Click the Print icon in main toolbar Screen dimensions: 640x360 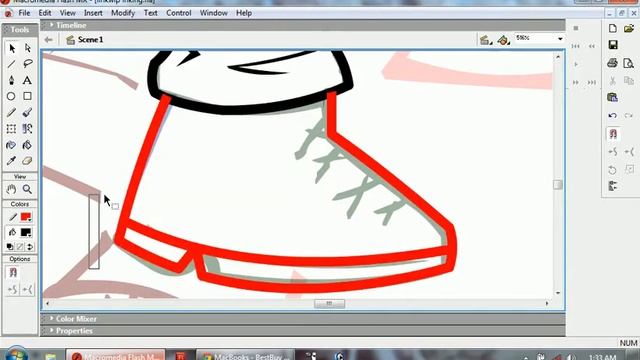[x=612, y=63]
